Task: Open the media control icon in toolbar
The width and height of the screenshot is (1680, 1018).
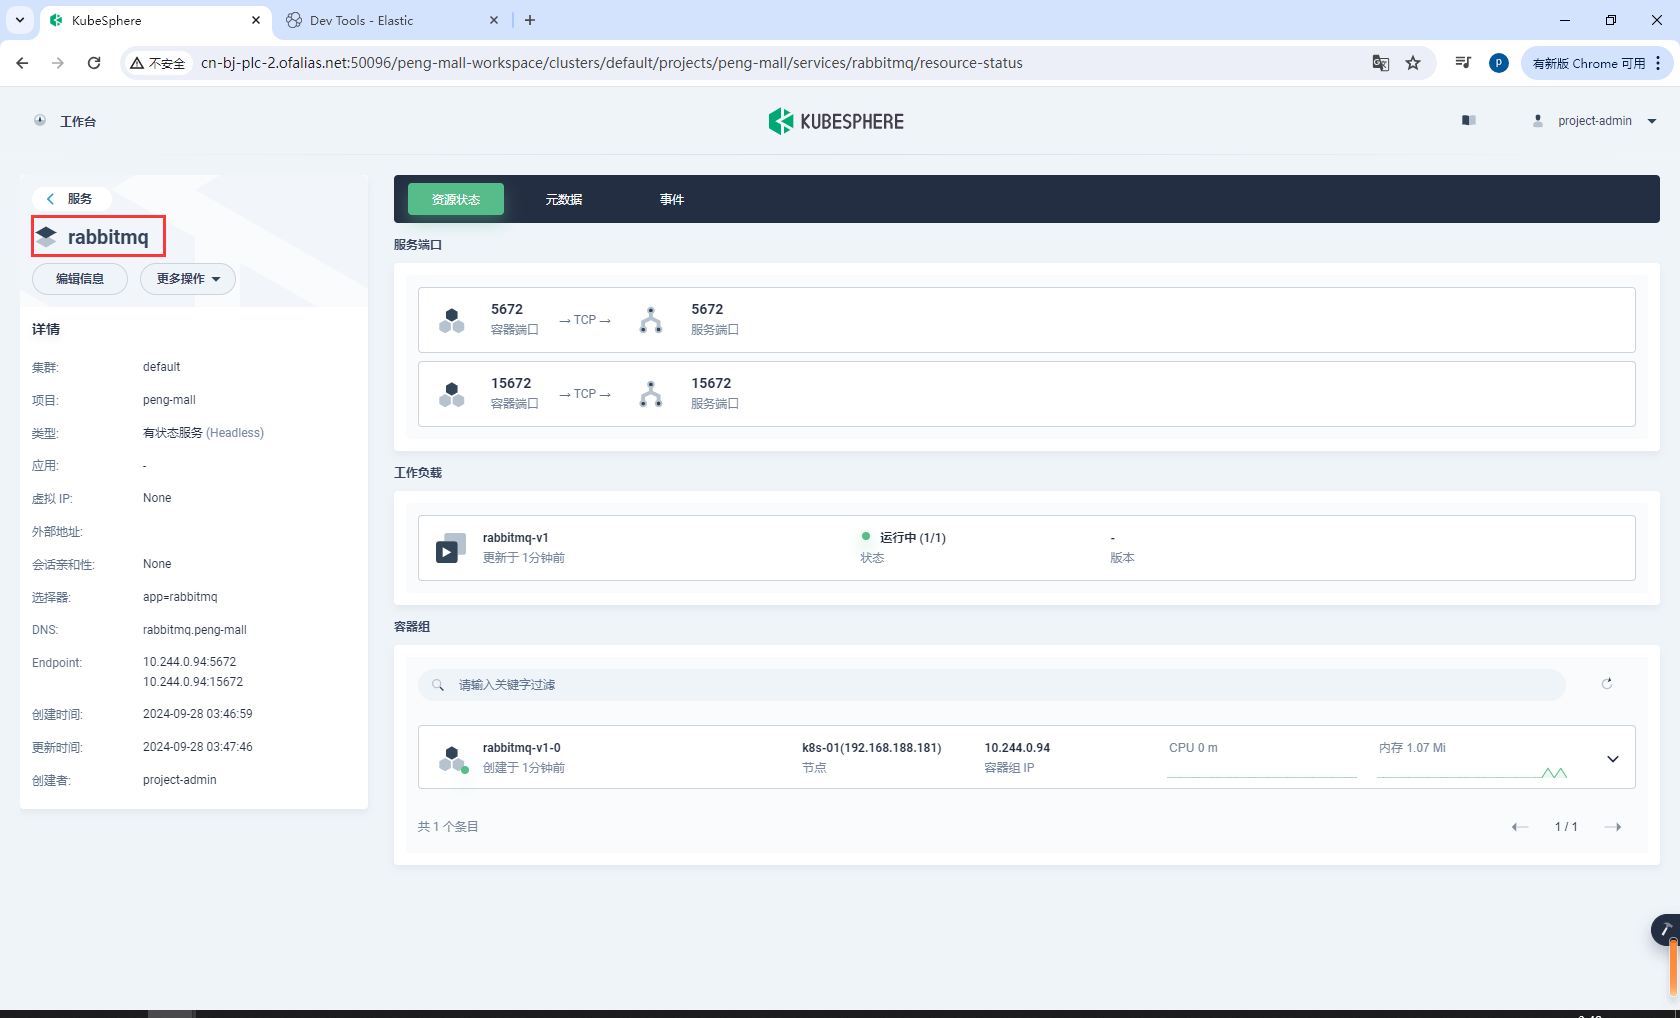Action: coord(1463,63)
